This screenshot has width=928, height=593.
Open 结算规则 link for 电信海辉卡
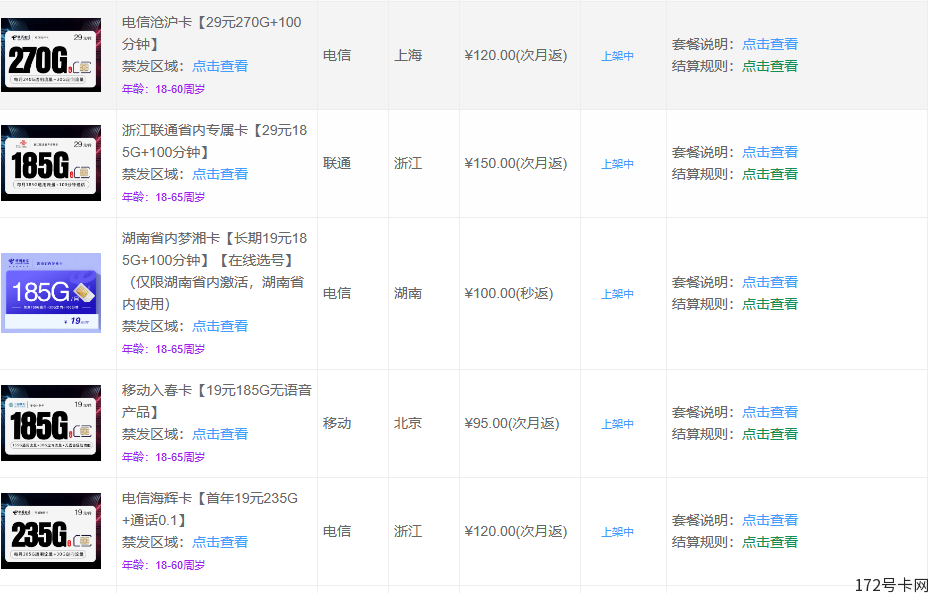pyautogui.click(x=770, y=542)
